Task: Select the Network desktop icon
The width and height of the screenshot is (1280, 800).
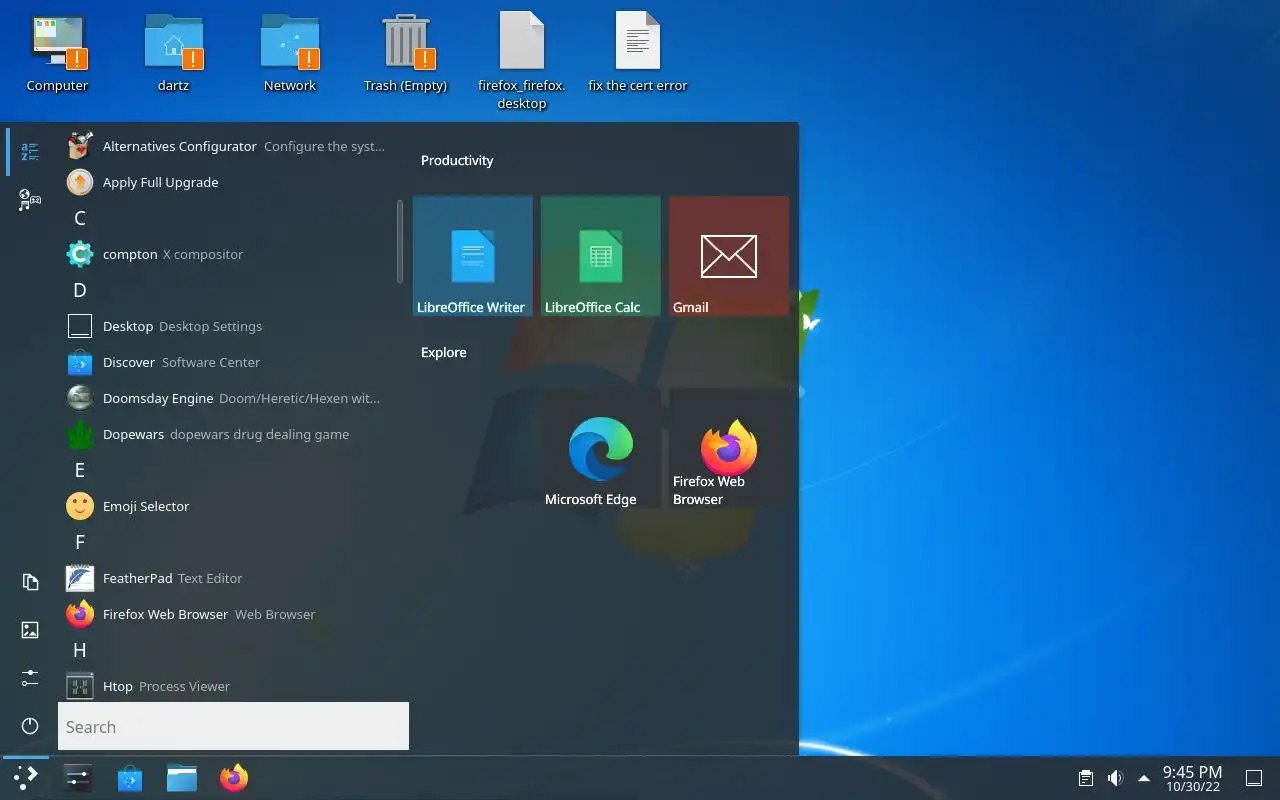Action: click(x=290, y=52)
